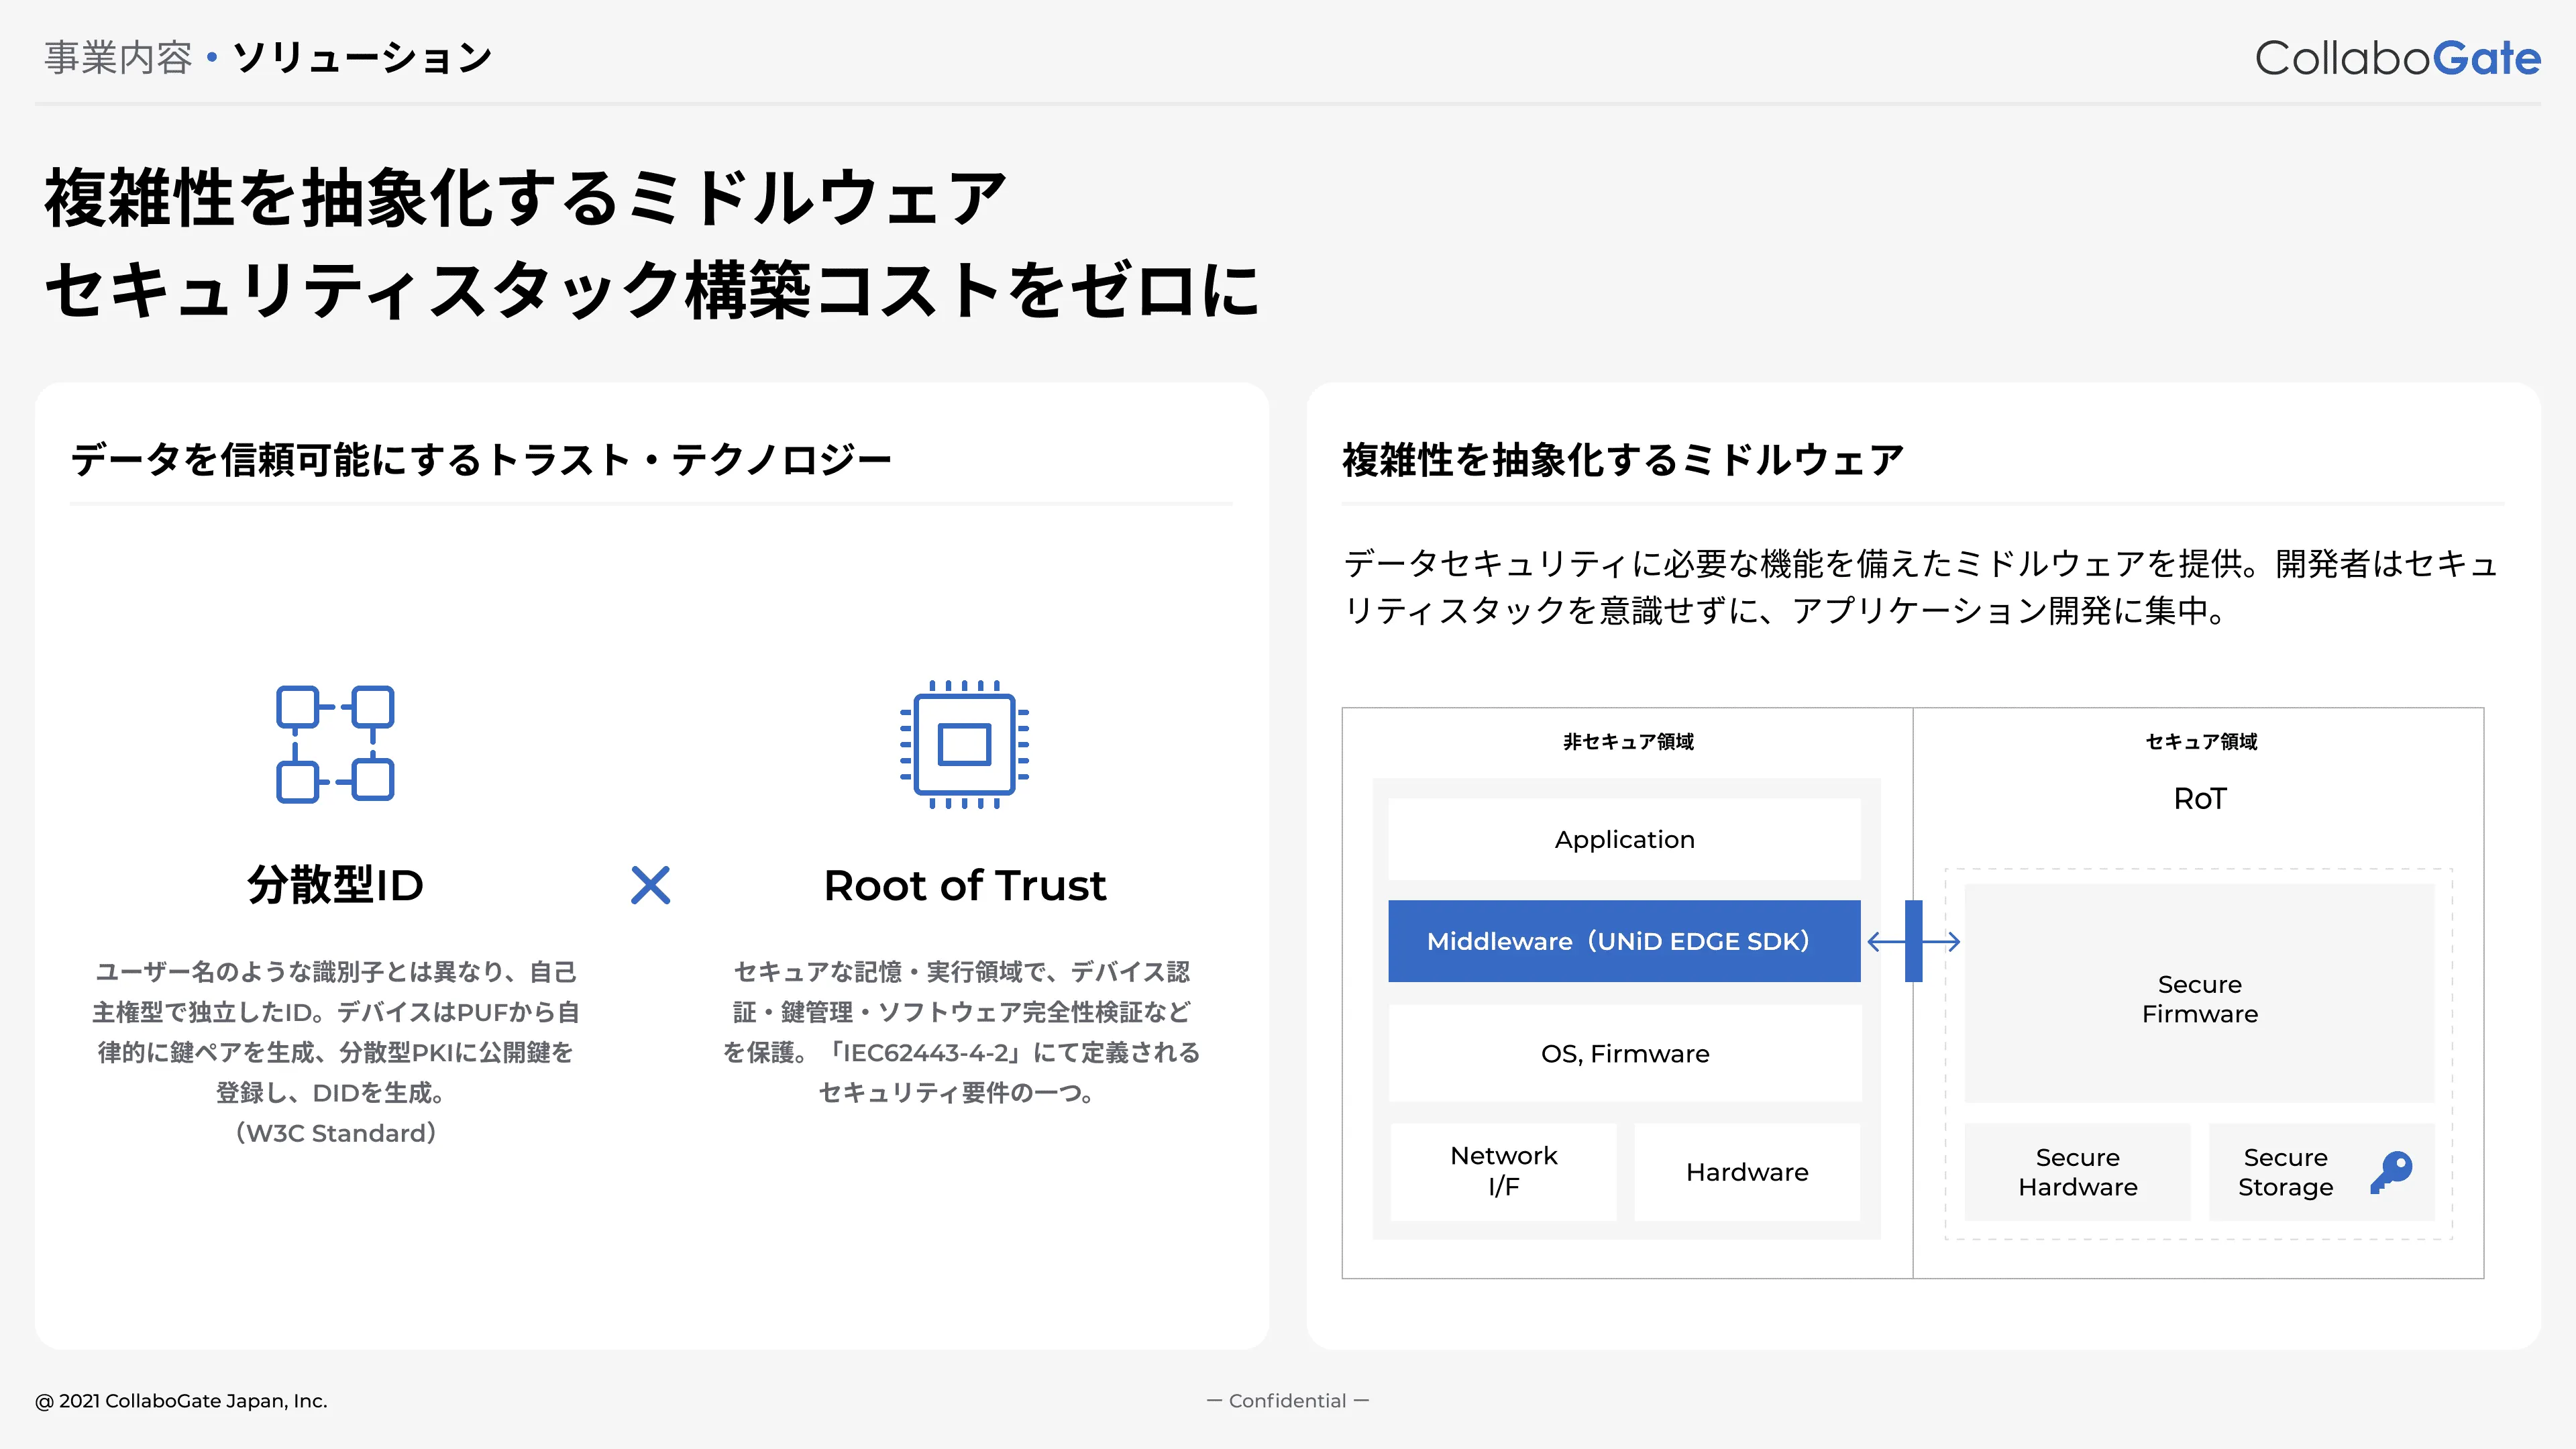Click the Hardware box

1747,1172
